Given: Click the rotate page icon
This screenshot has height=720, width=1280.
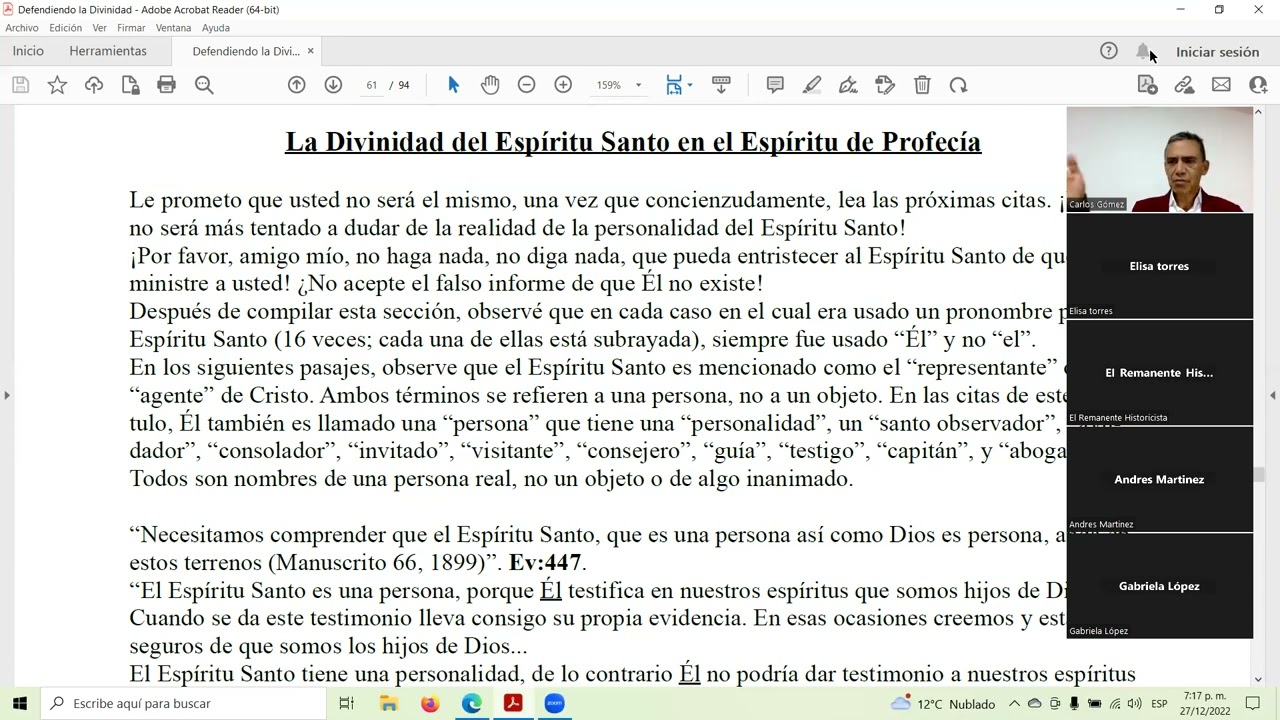Looking at the screenshot, I should [958, 85].
